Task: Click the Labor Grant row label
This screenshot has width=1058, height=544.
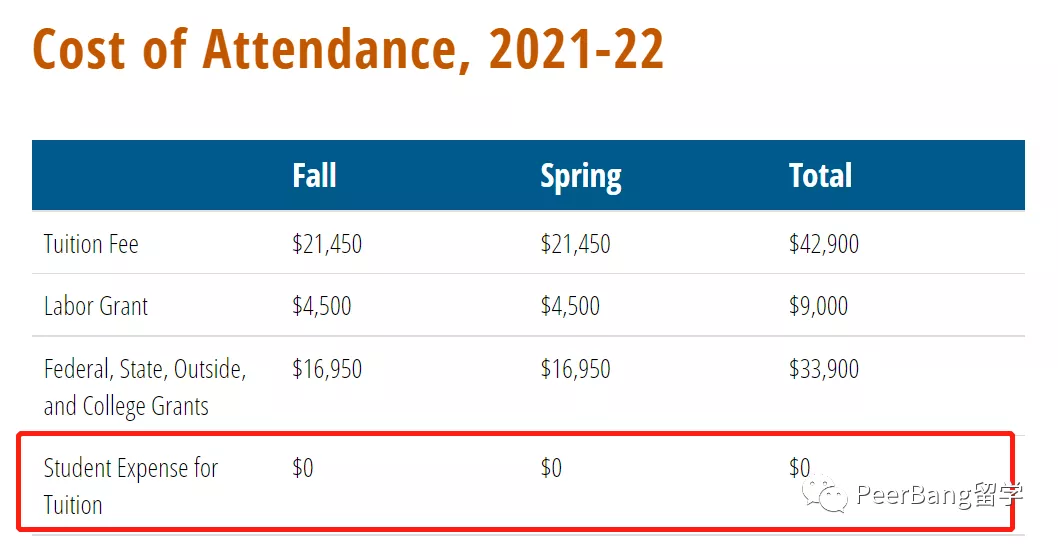Action: click(96, 306)
